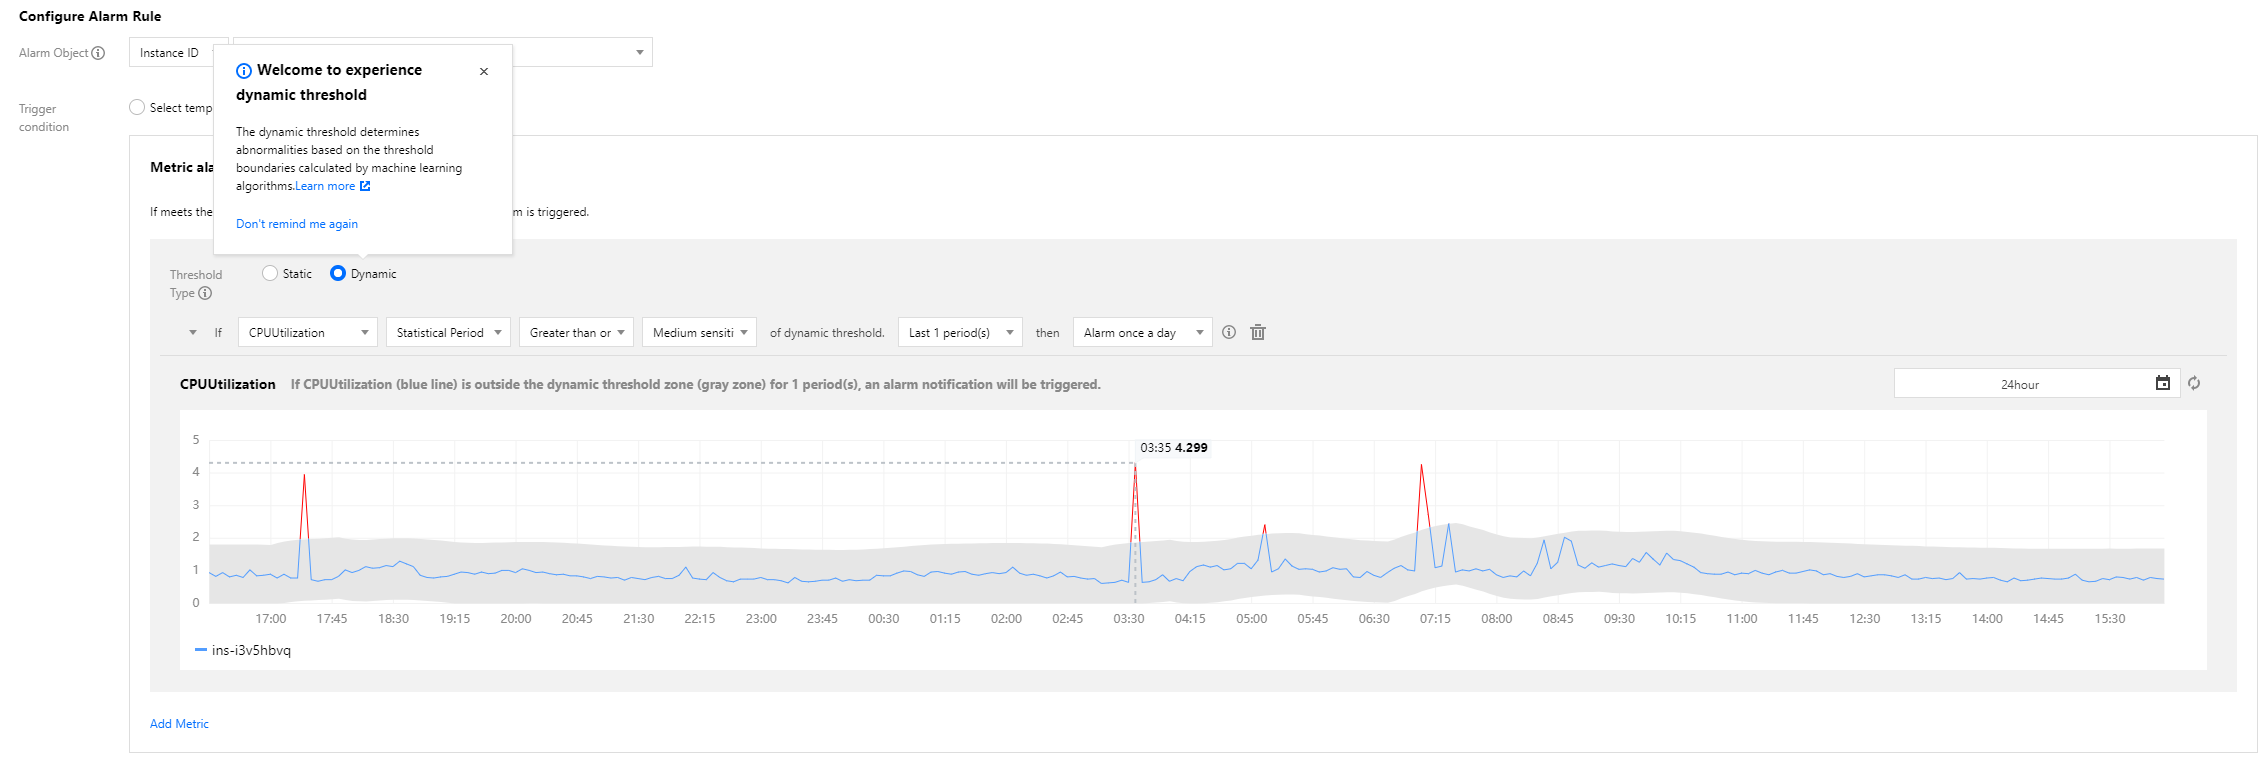Expand the Medium sensitivity dropdown
The width and height of the screenshot is (2265, 760).
coord(699,333)
